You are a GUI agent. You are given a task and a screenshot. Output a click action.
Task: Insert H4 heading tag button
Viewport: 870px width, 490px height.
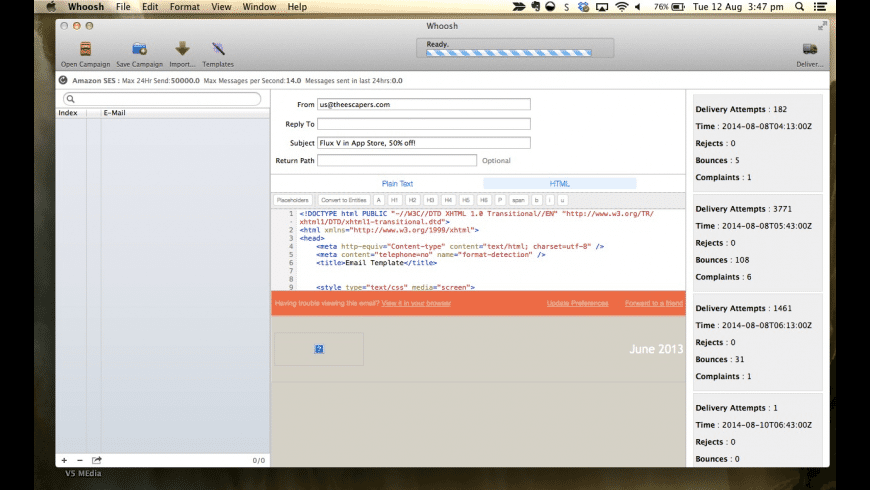(x=448, y=200)
